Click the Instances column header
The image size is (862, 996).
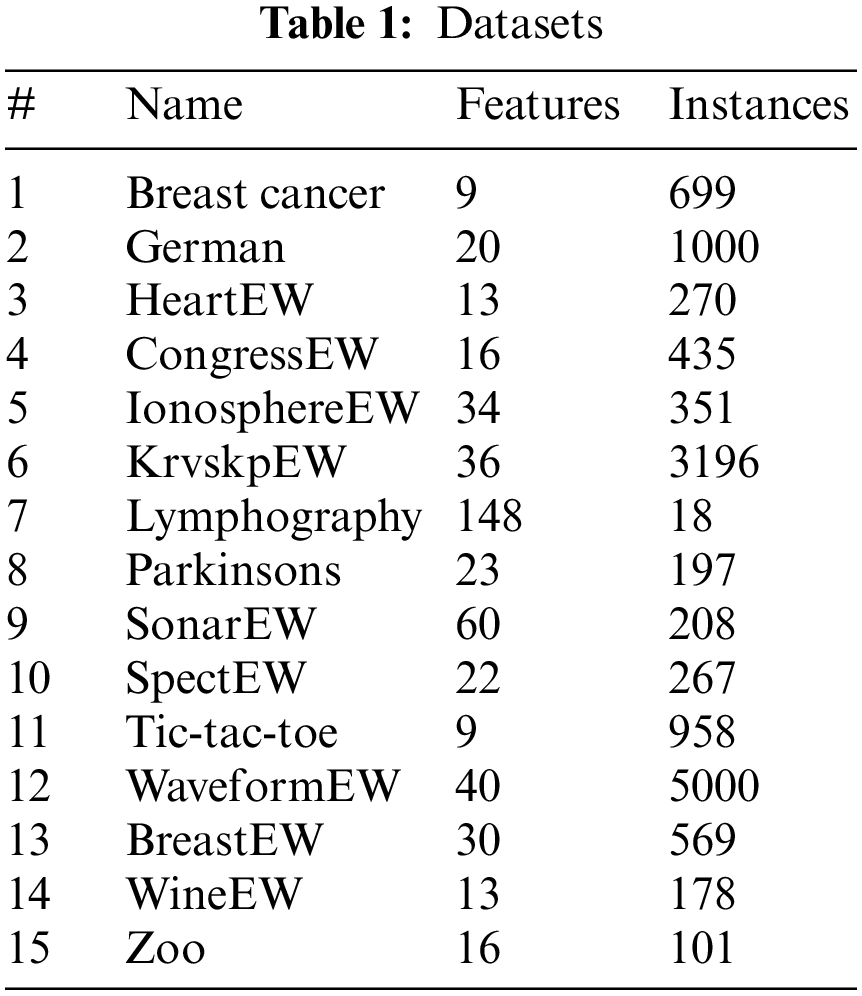coord(757,105)
